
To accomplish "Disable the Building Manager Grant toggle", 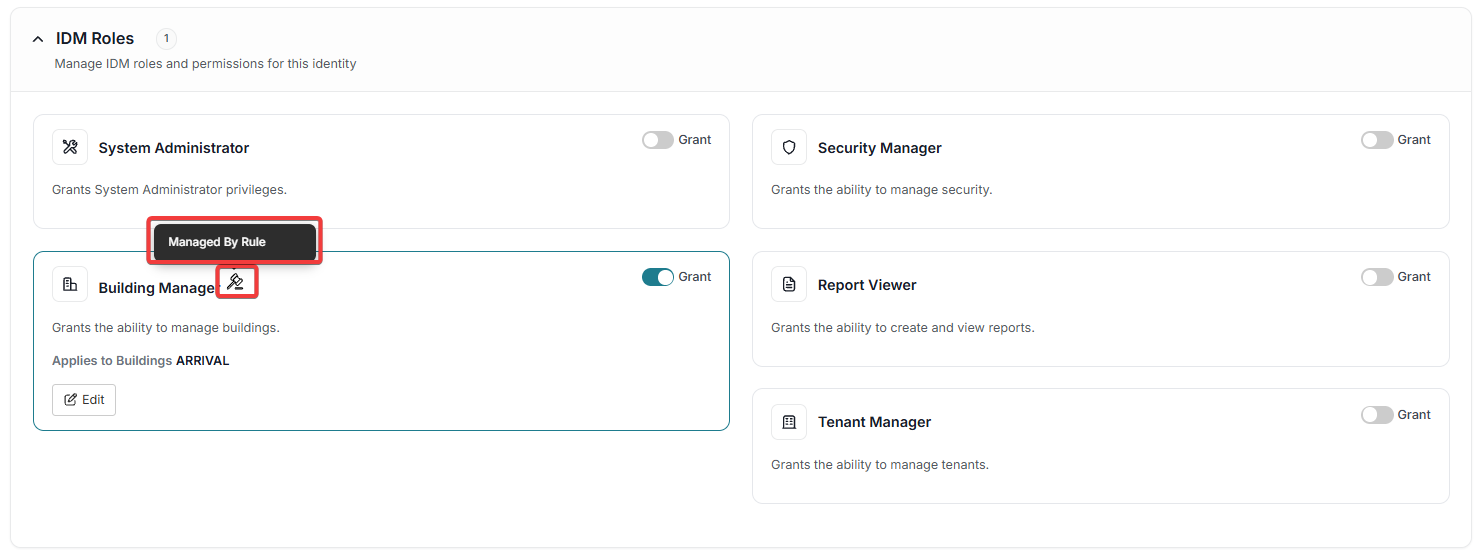I will (658, 277).
